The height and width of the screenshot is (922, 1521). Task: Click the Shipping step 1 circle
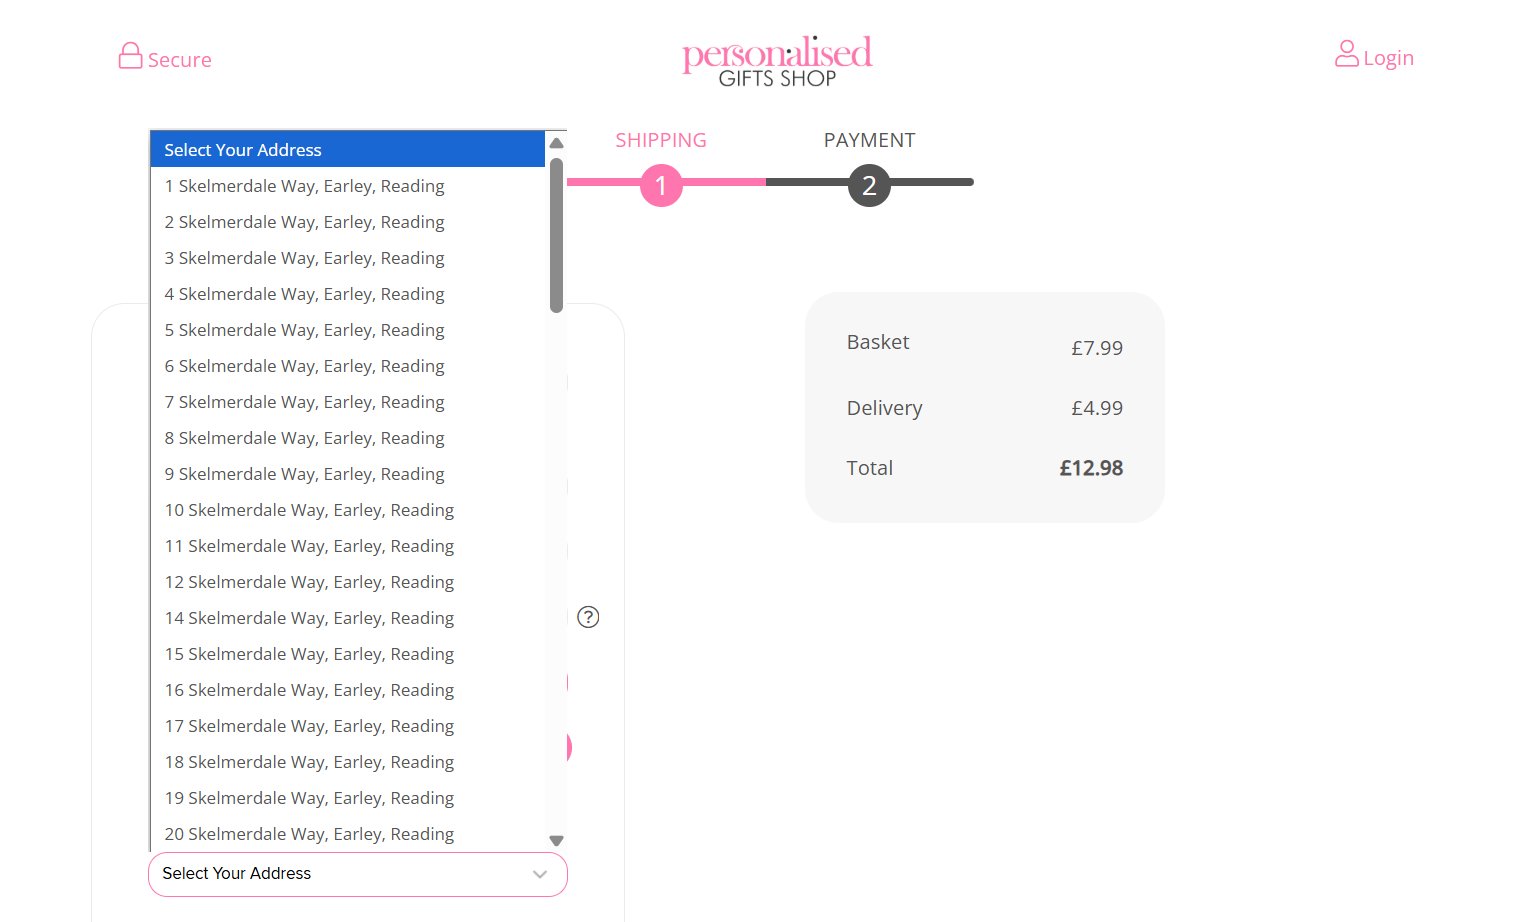[661, 186]
